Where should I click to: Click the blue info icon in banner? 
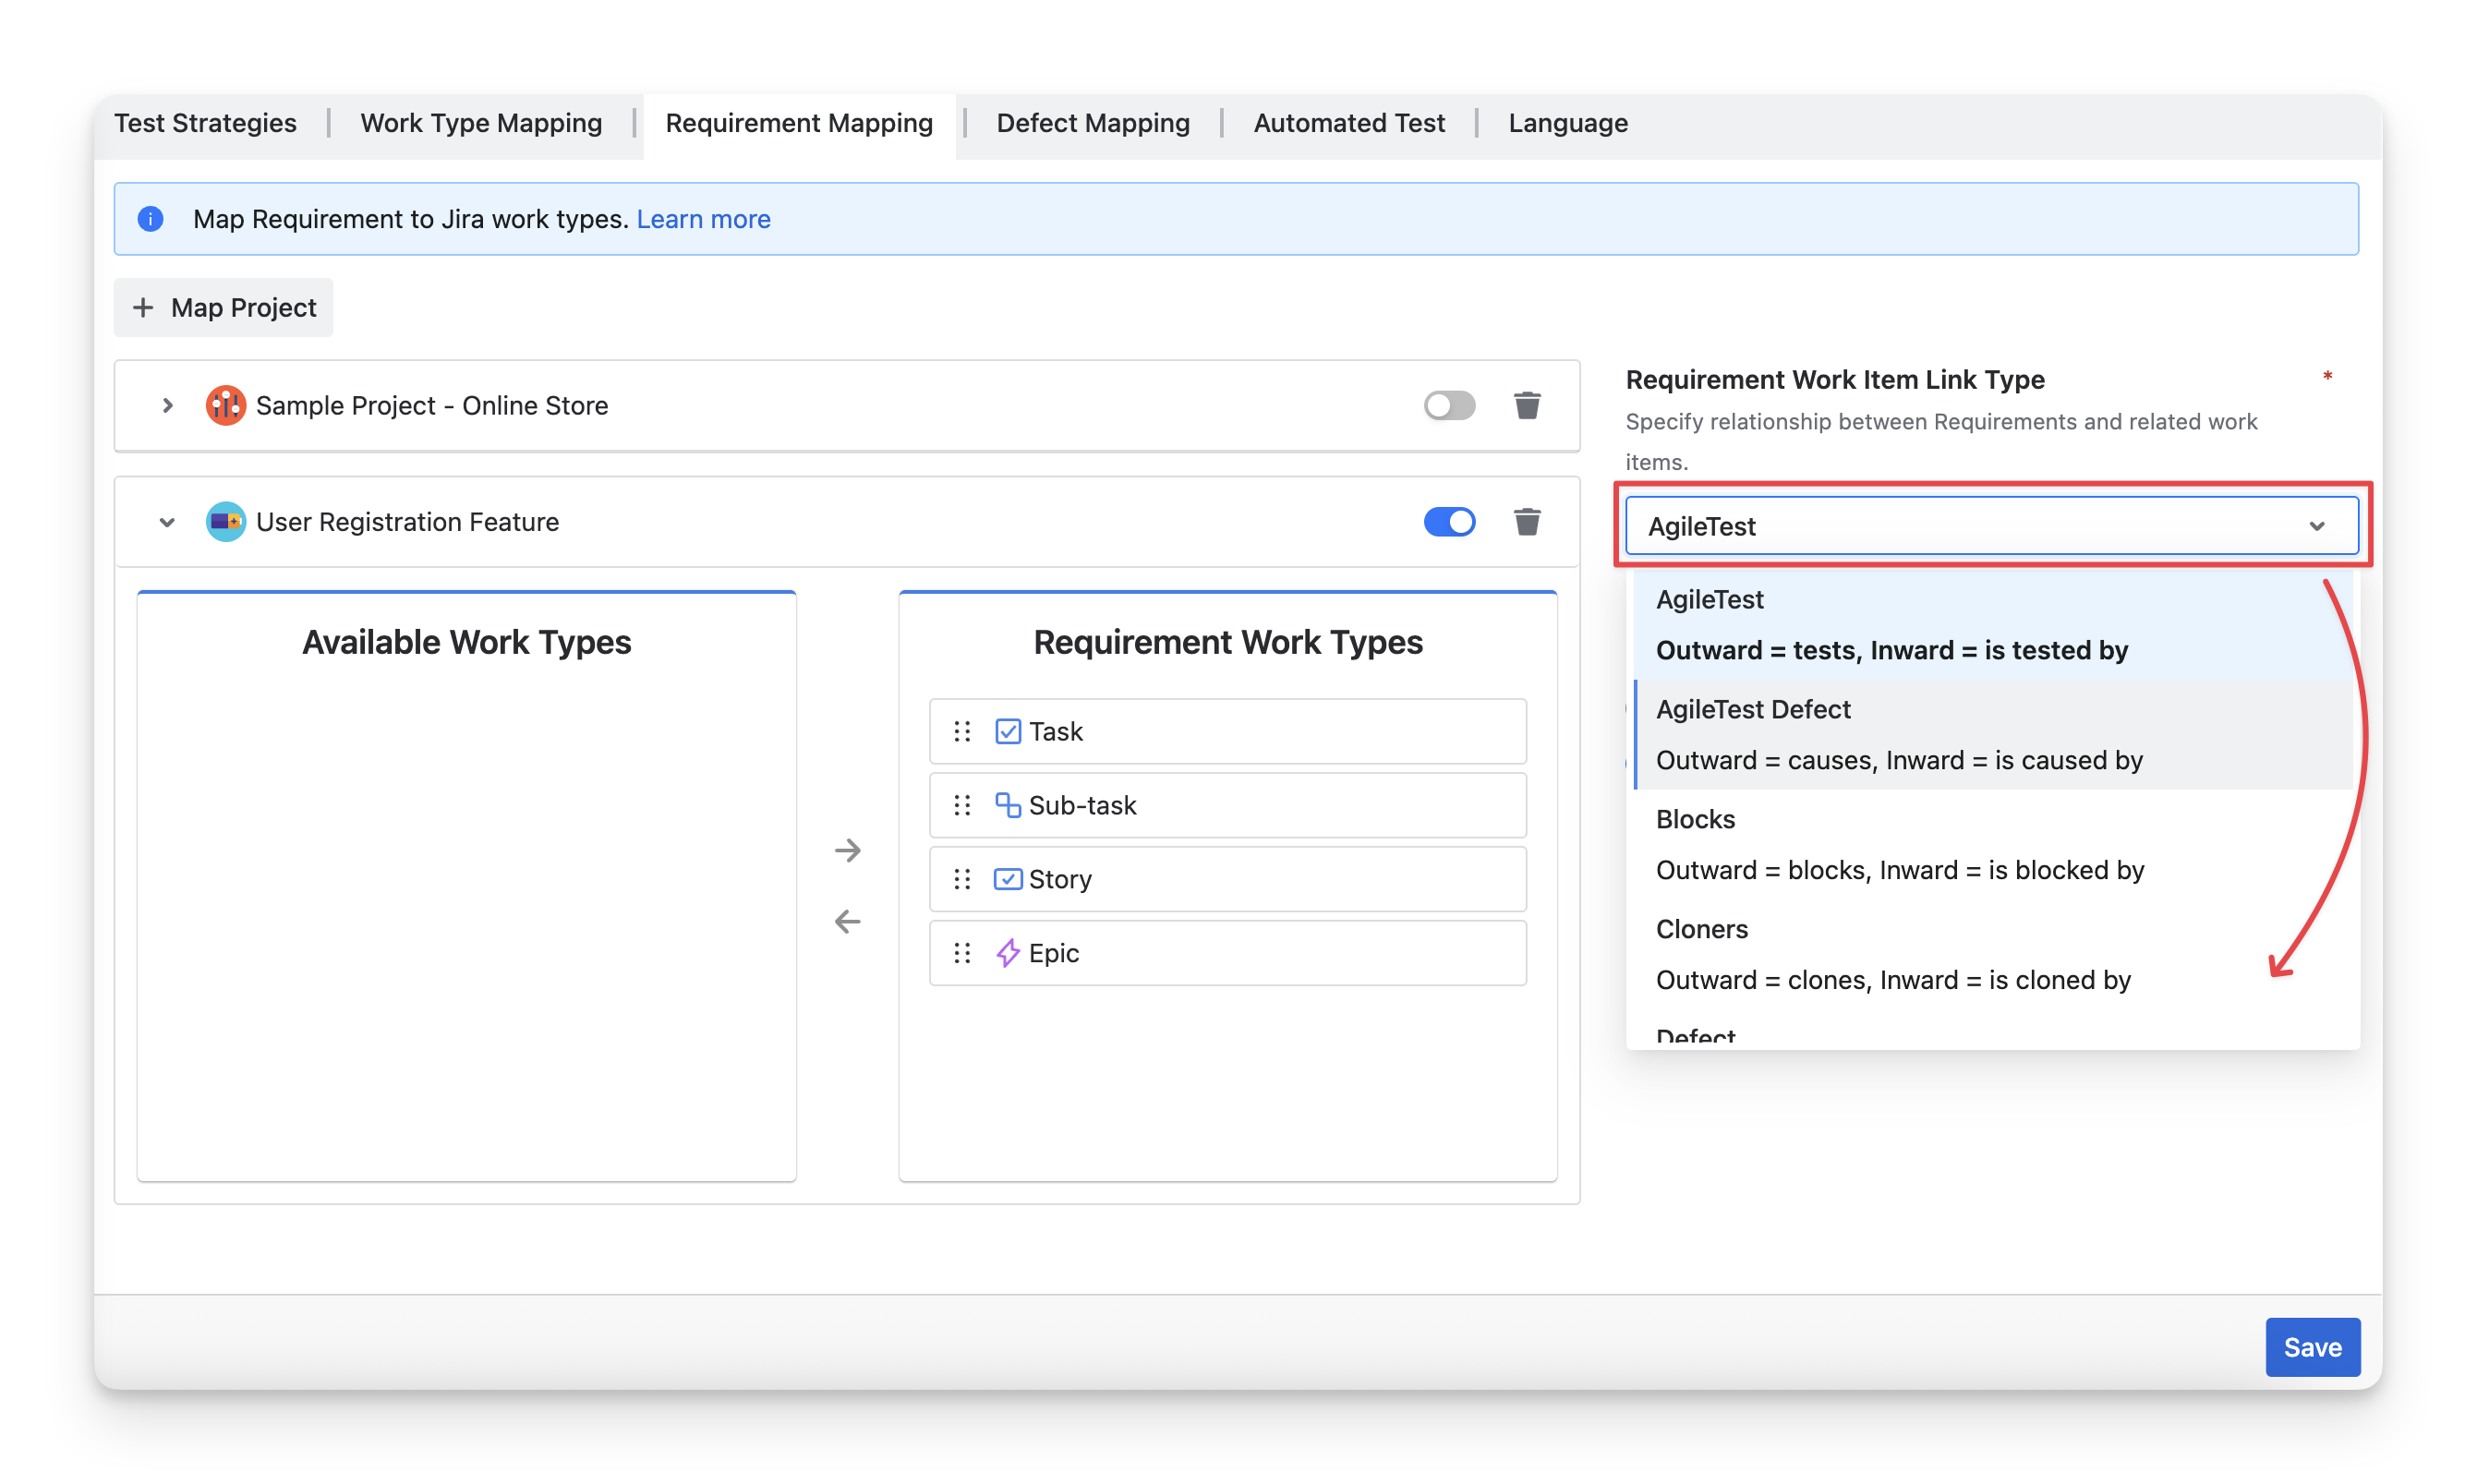point(151,219)
